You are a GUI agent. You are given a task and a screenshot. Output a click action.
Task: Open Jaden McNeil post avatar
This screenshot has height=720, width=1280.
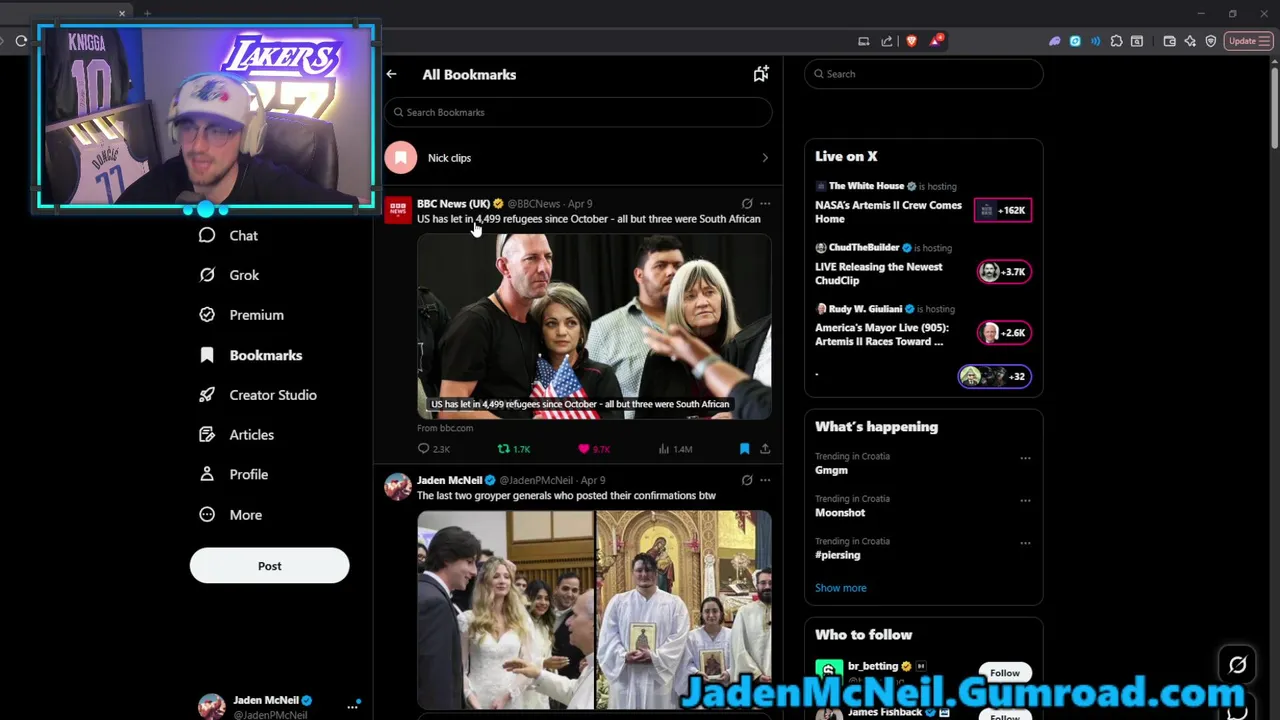pyautogui.click(x=398, y=487)
